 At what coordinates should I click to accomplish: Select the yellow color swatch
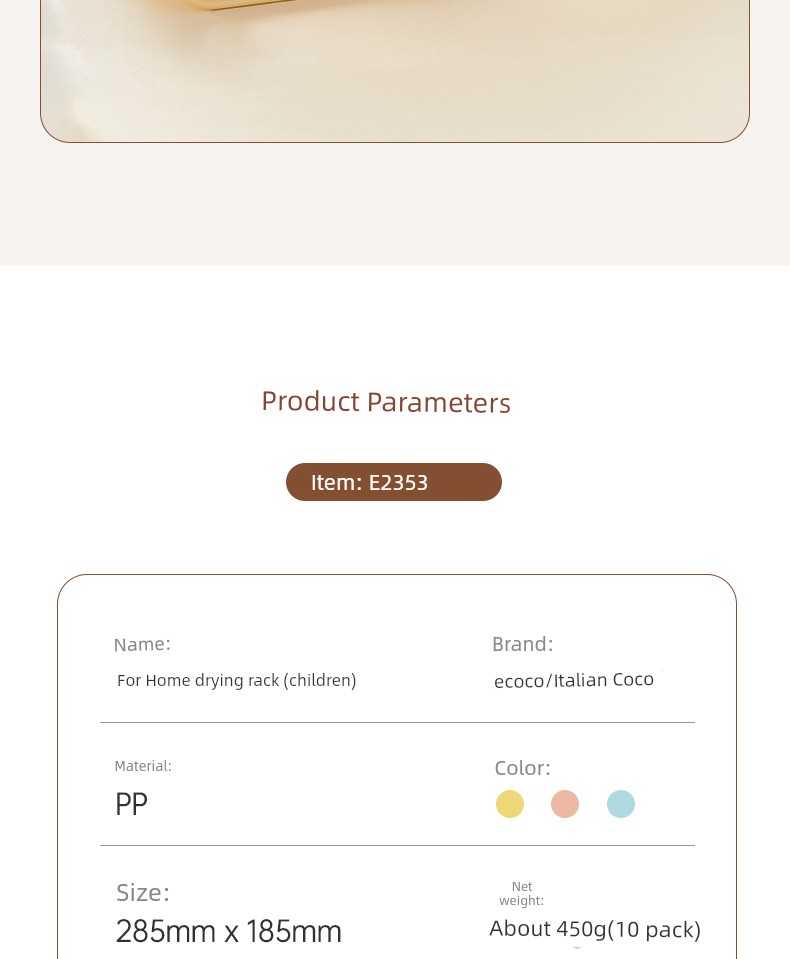[509, 804]
